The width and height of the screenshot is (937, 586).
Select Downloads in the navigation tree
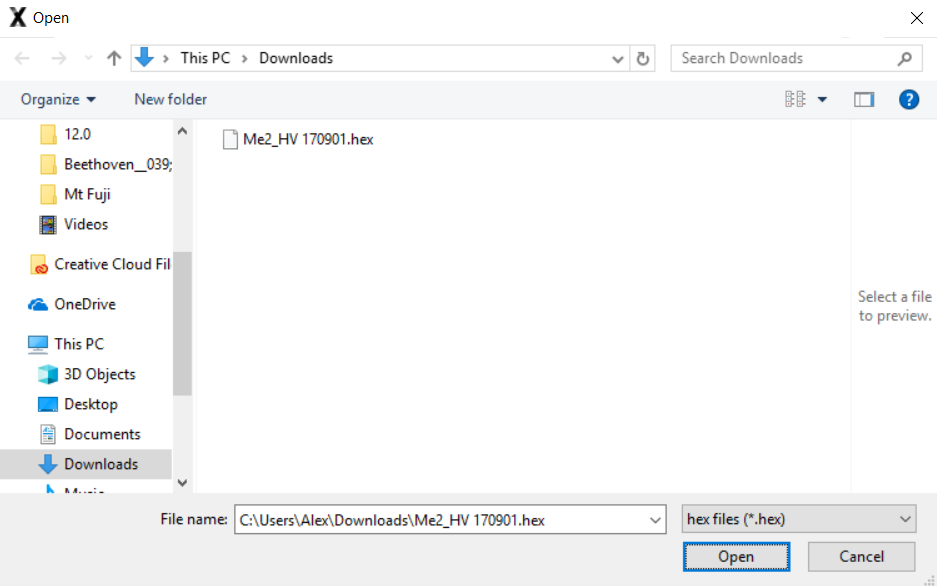coord(101,464)
